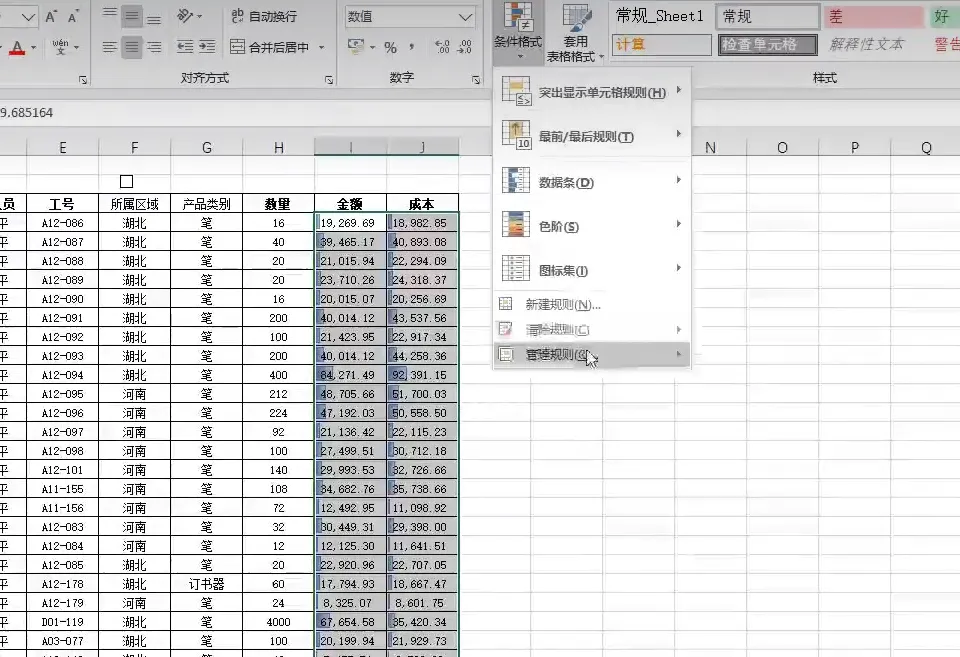Apply percent style with % icon
The image size is (960, 657).
point(391,47)
